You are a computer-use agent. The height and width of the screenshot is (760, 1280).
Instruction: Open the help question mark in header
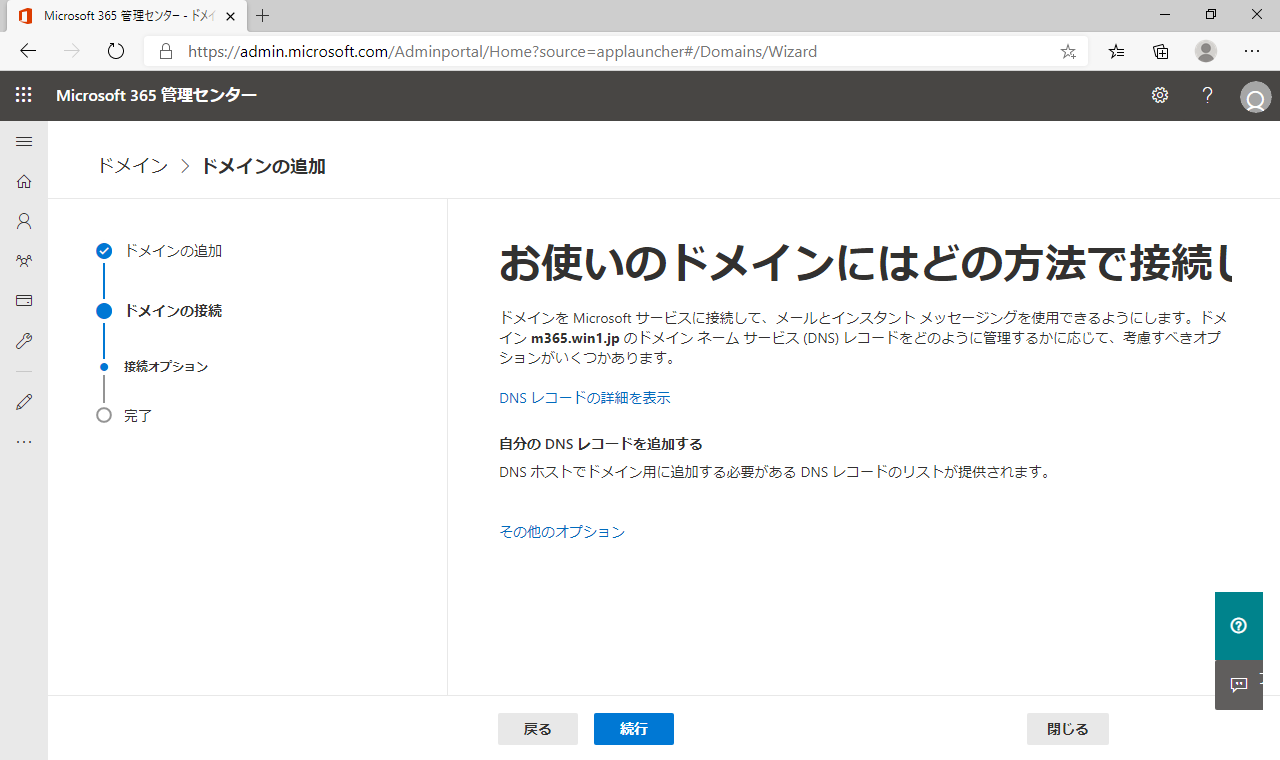[1208, 95]
